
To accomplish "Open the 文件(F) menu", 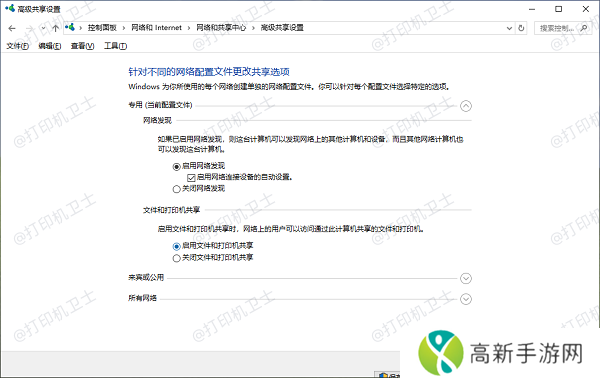I will coord(17,46).
